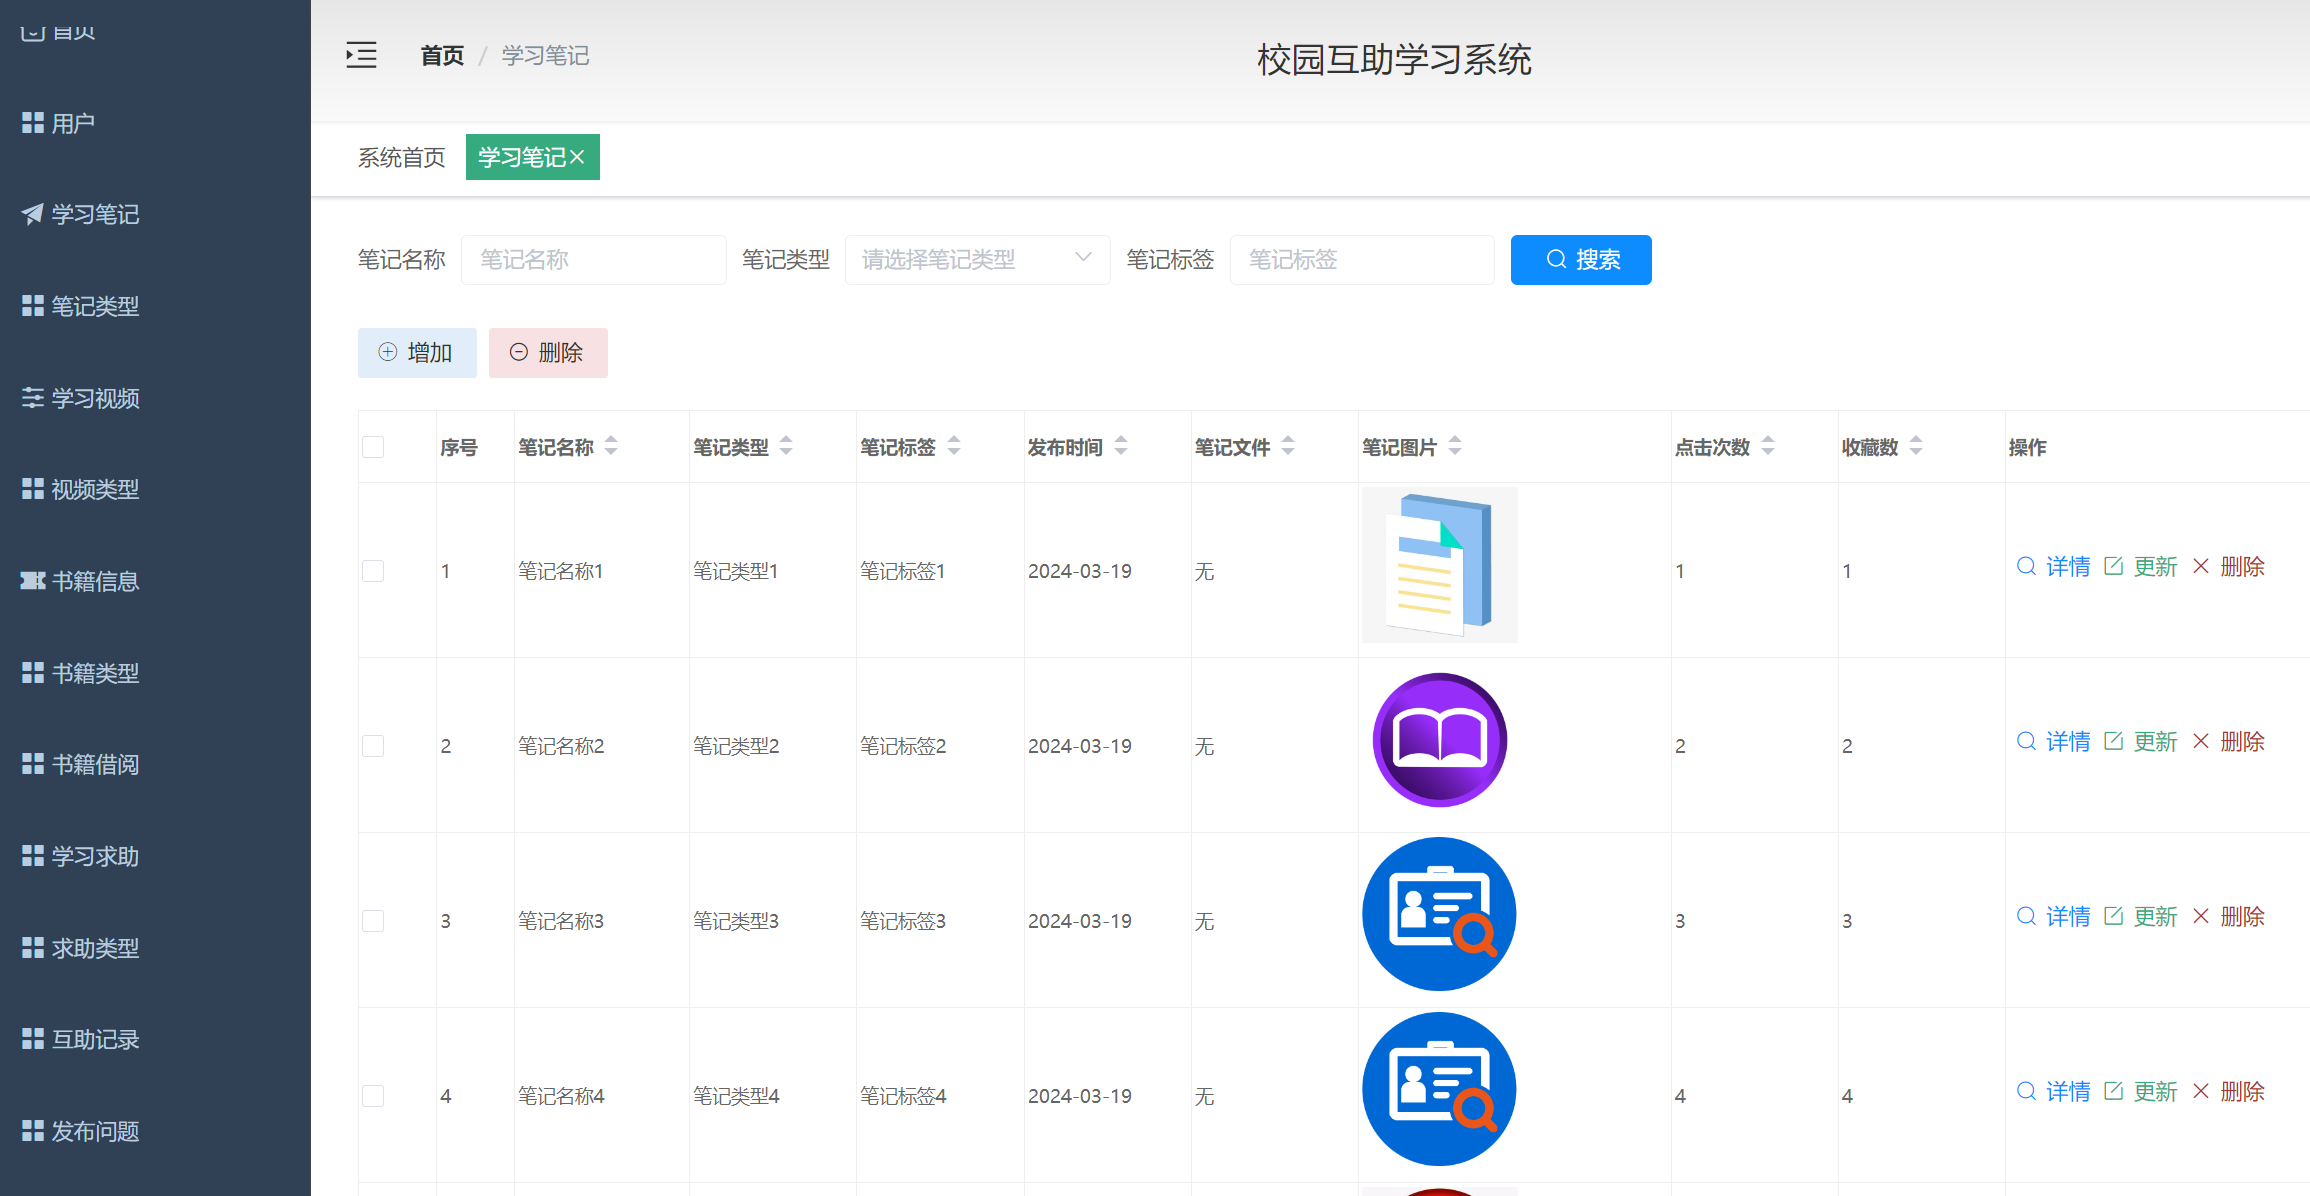Open the 书籍信息 sidebar entry

(94, 581)
